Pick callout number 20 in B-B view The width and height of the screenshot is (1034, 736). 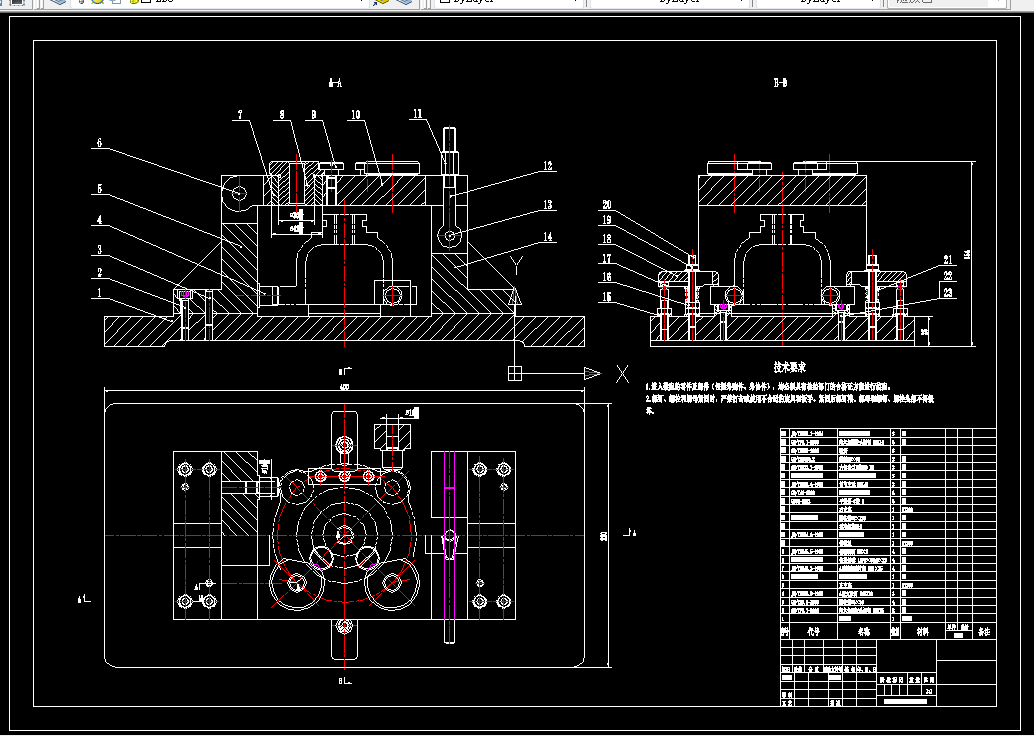point(607,205)
